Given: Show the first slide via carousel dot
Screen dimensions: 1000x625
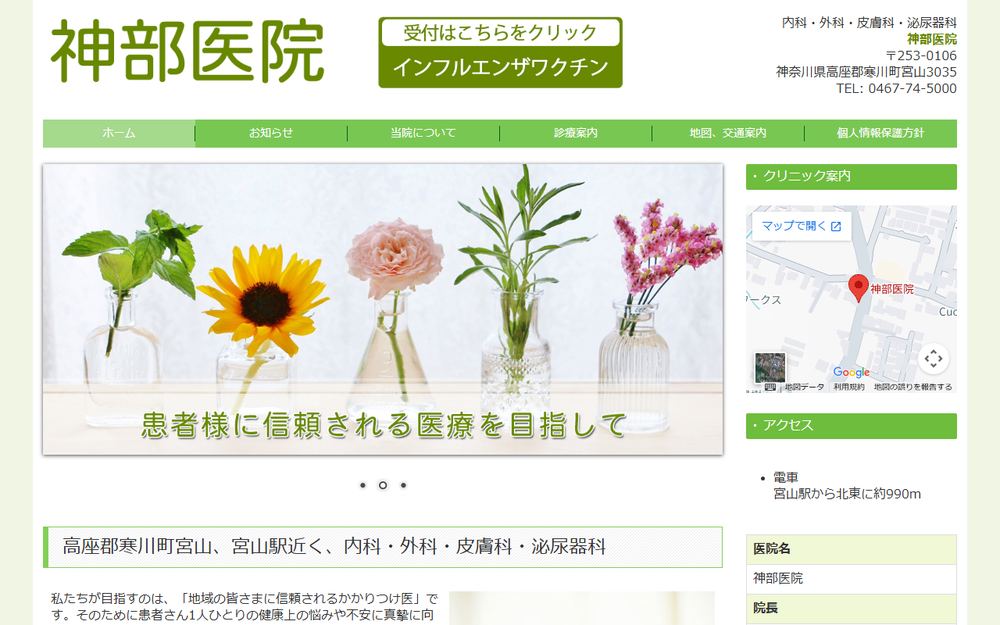Looking at the screenshot, I should (363, 485).
